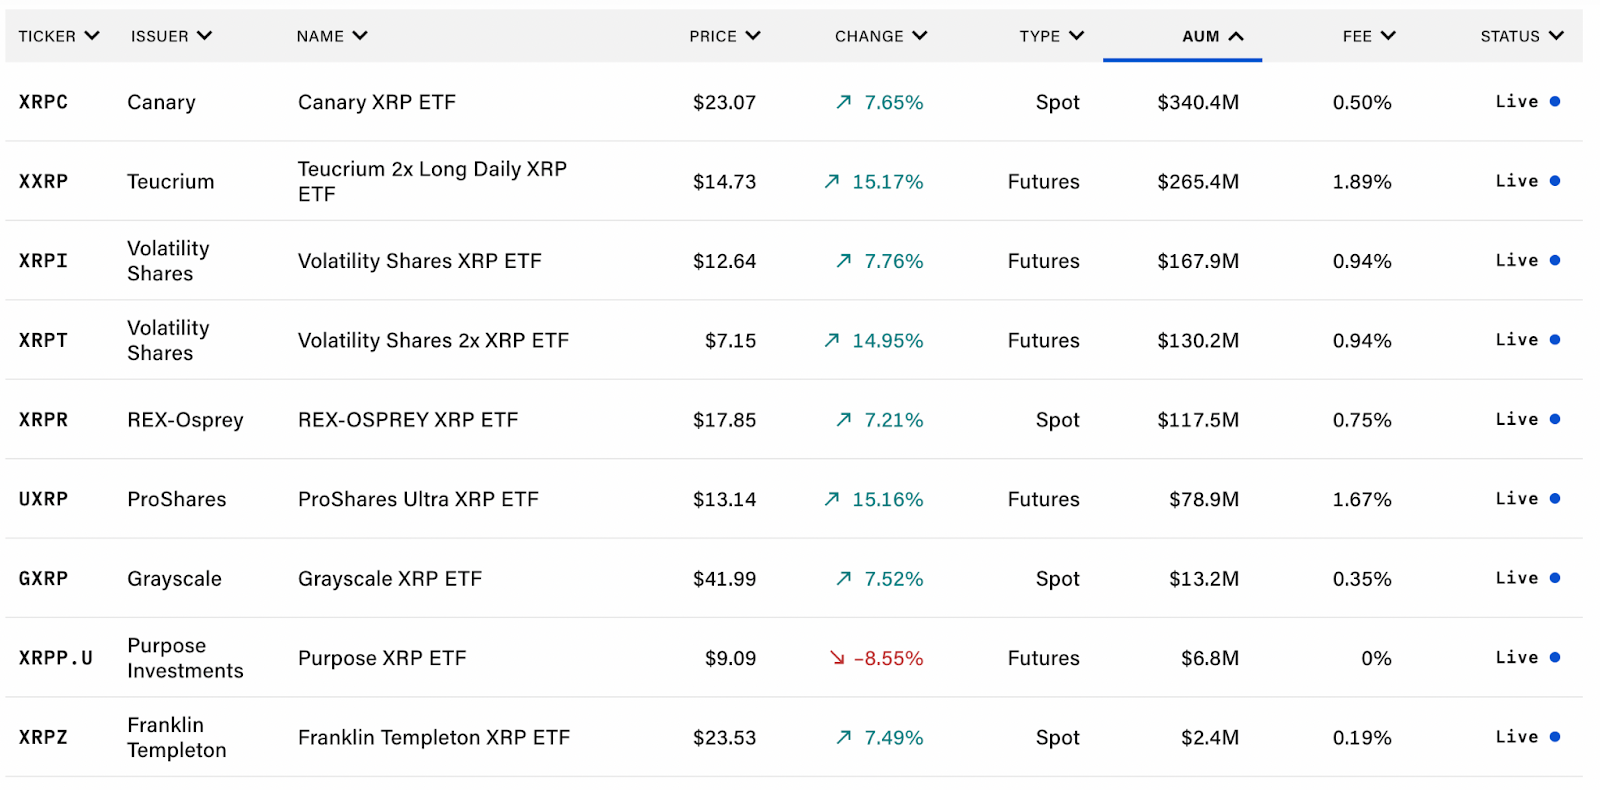This screenshot has height=790, width=1600.
Task: Select the XXRP ticker symbol
Action: tap(44, 181)
